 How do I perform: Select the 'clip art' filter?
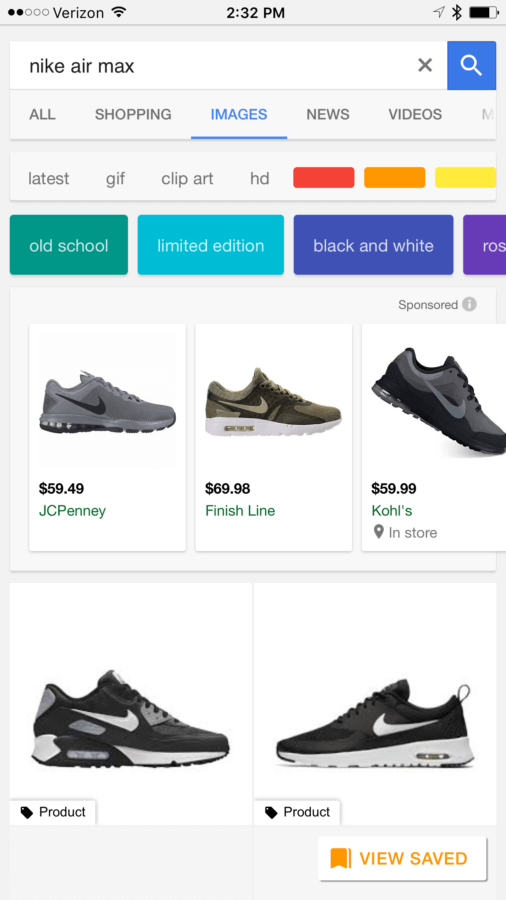(187, 179)
